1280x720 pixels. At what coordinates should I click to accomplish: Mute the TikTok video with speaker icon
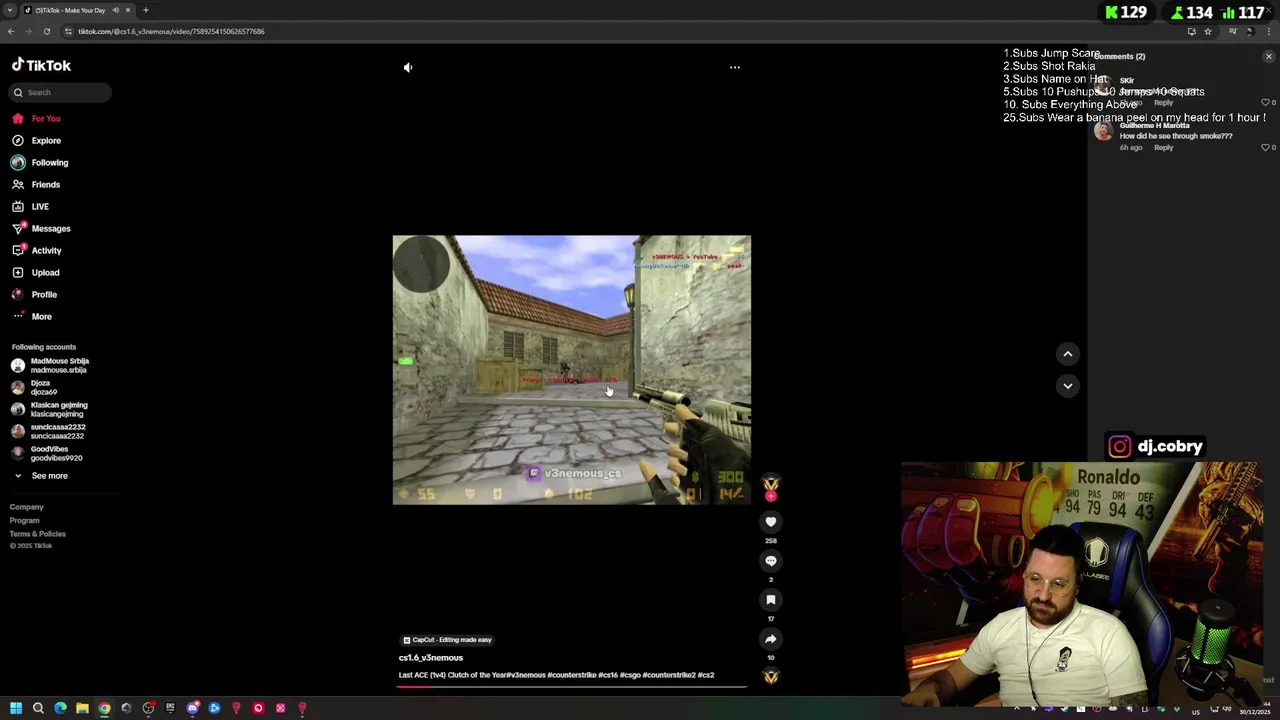click(408, 67)
